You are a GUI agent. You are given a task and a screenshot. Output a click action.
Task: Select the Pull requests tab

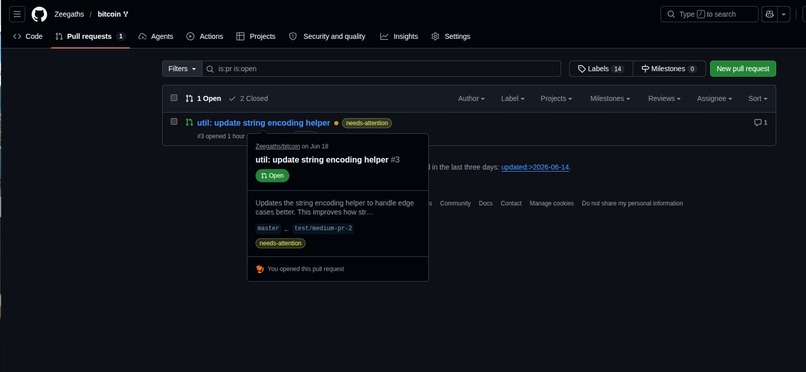coord(90,36)
